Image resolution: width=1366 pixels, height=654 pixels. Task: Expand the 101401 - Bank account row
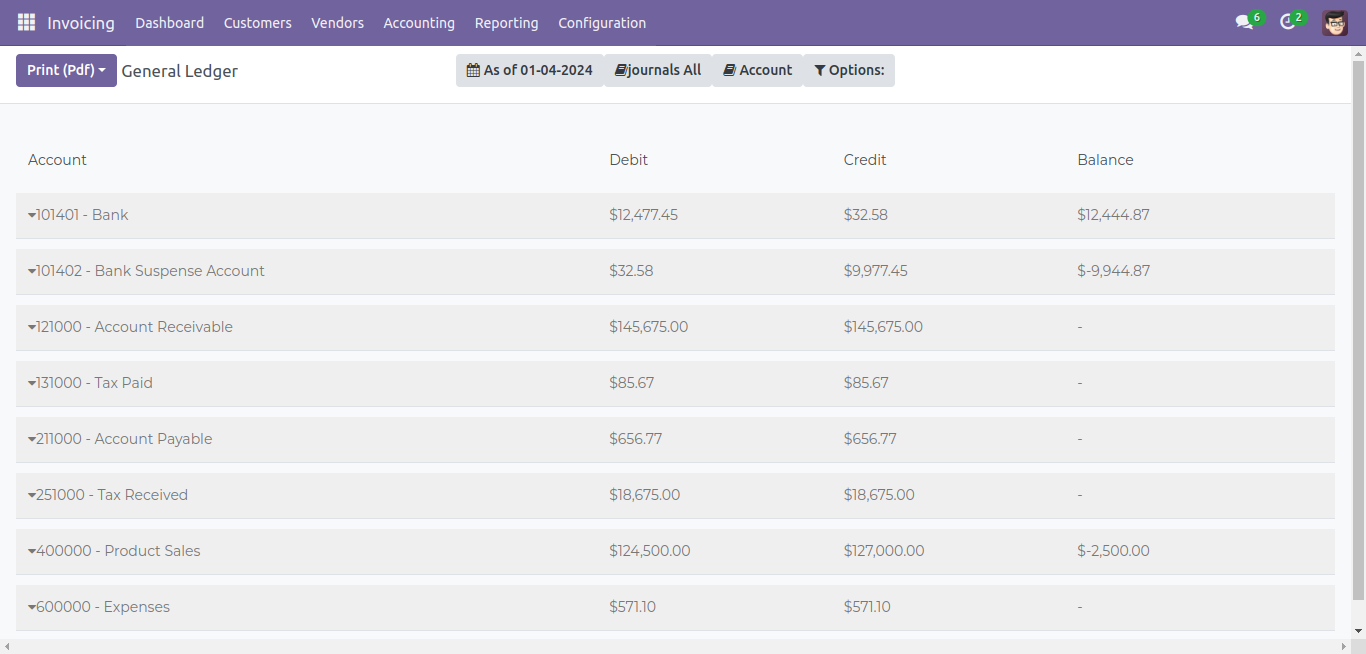pos(78,215)
